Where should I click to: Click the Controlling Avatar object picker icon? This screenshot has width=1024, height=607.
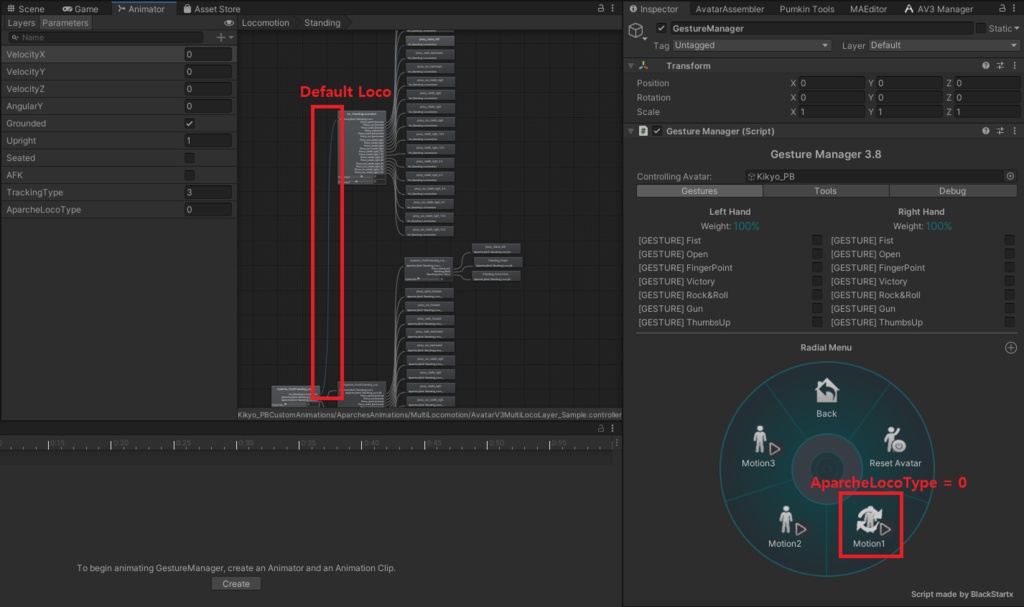point(1008,175)
